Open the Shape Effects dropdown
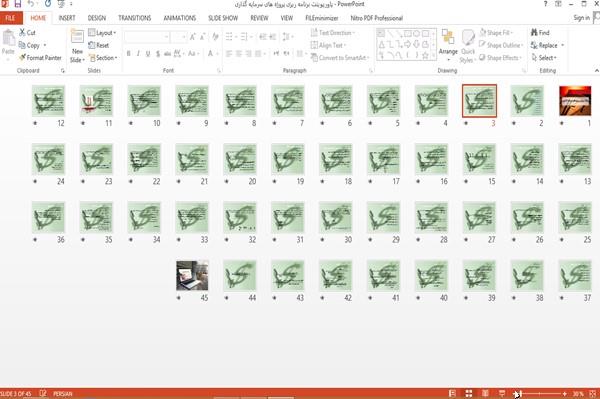 coord(501,58)
